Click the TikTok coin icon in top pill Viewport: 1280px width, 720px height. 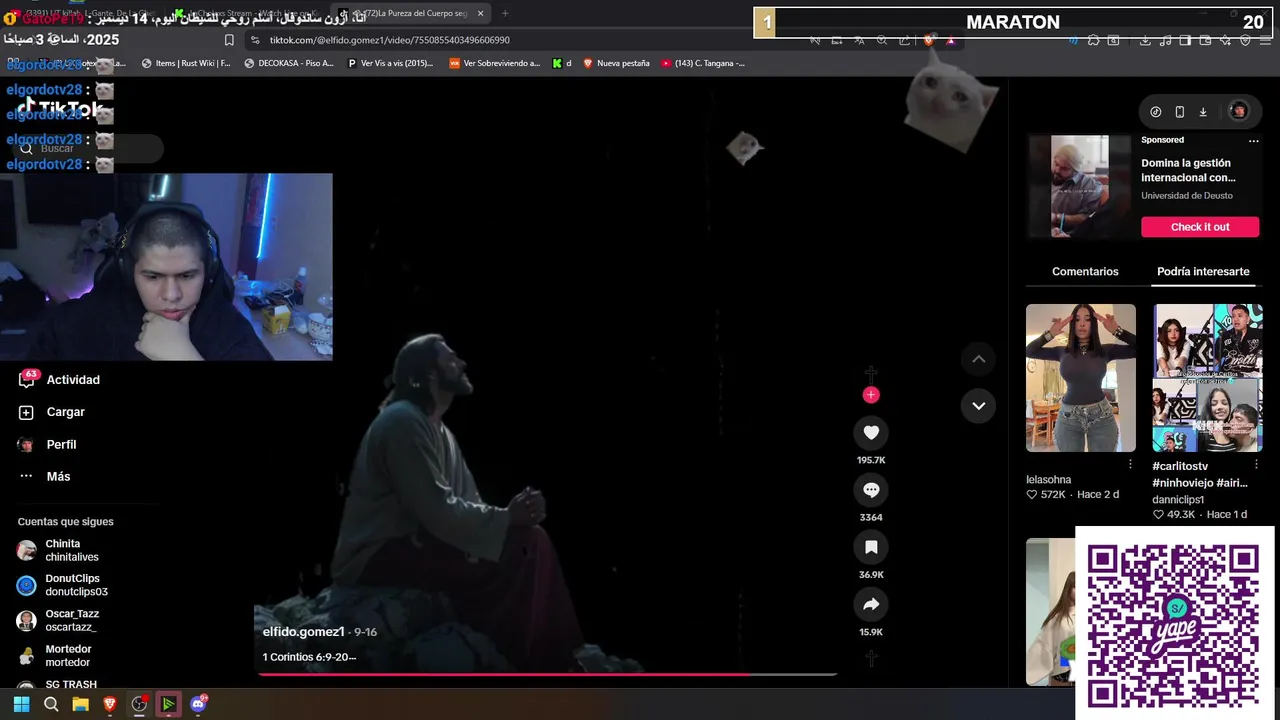click(x=1156, y=112)
